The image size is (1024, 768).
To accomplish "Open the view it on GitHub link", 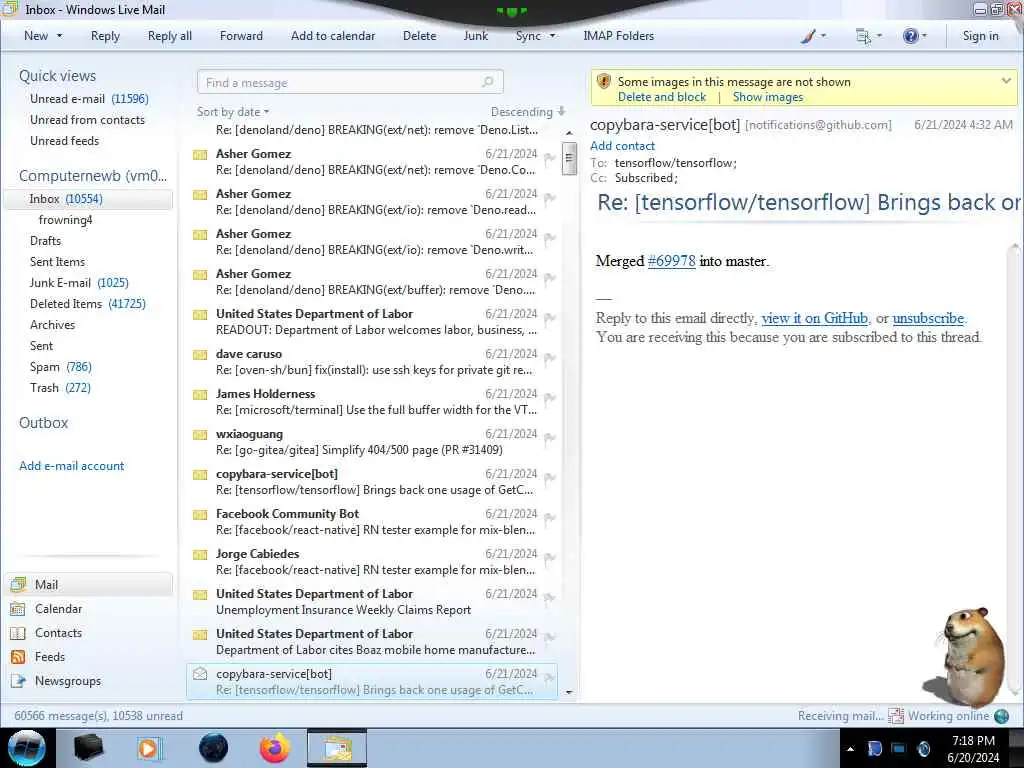I will point(814,318).
